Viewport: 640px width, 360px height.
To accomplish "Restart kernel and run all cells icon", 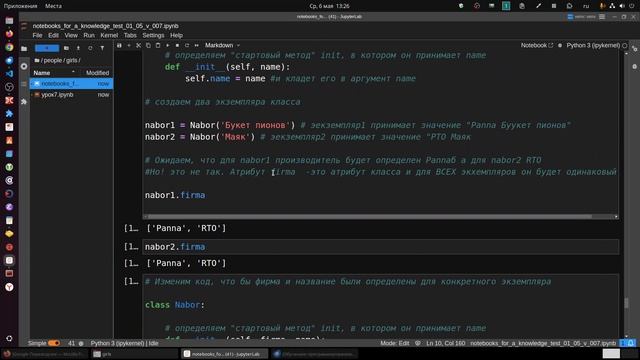I will coord(196,45).
